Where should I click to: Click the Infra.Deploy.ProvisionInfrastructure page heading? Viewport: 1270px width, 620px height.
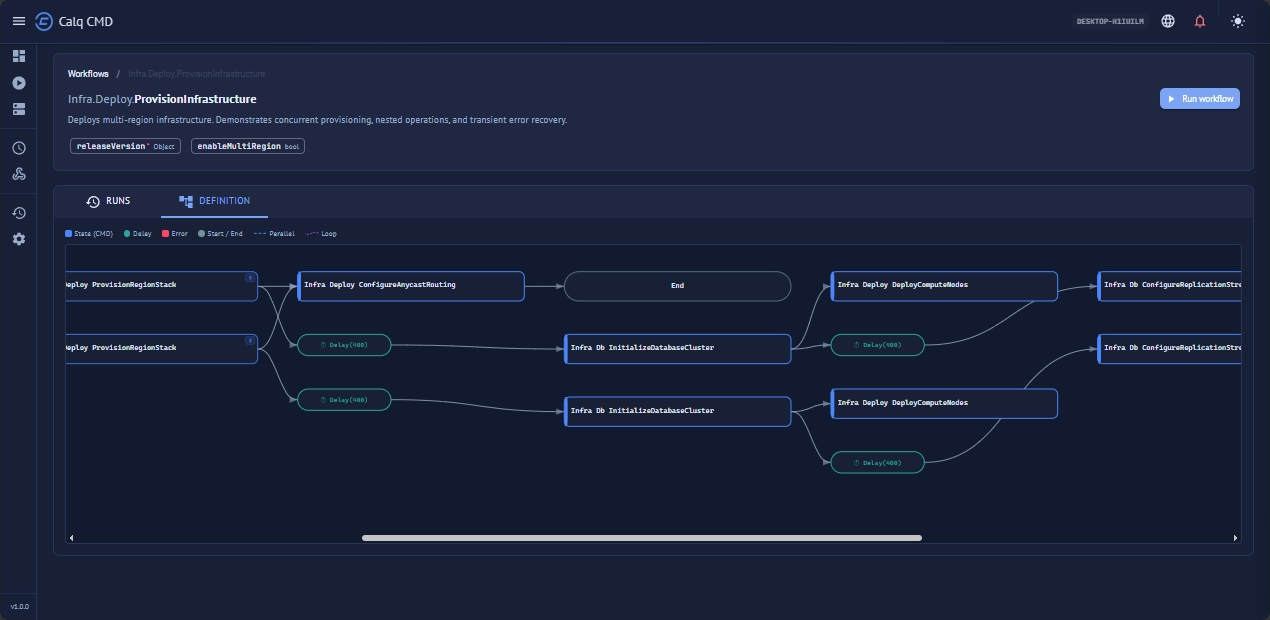[x=162, y=99]
